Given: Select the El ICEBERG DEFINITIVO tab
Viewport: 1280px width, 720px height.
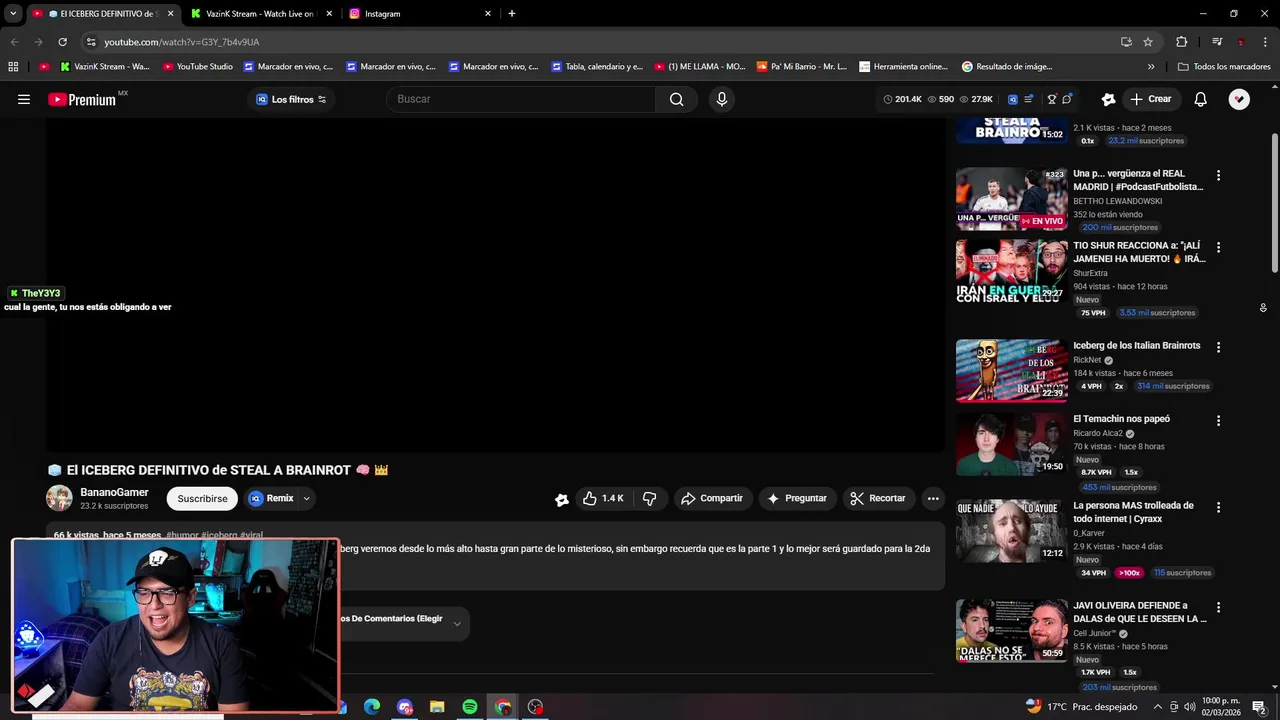Looking at the screenshot, I should [102, 14].
